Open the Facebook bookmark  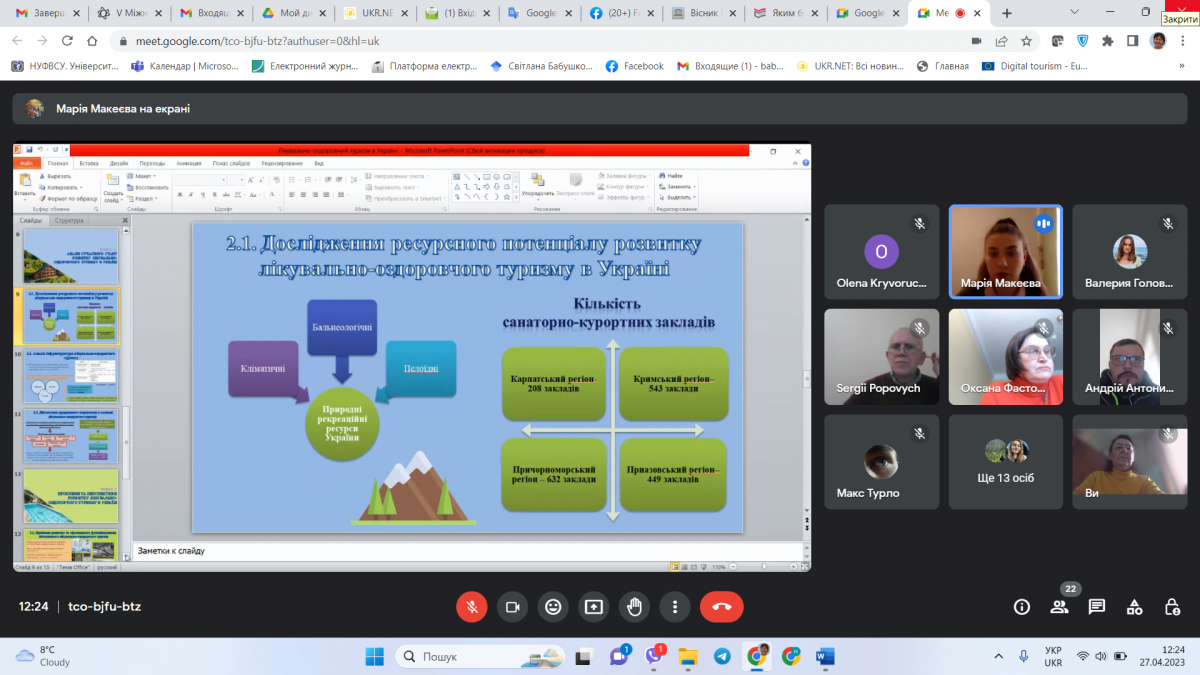[x=634, y=66]
